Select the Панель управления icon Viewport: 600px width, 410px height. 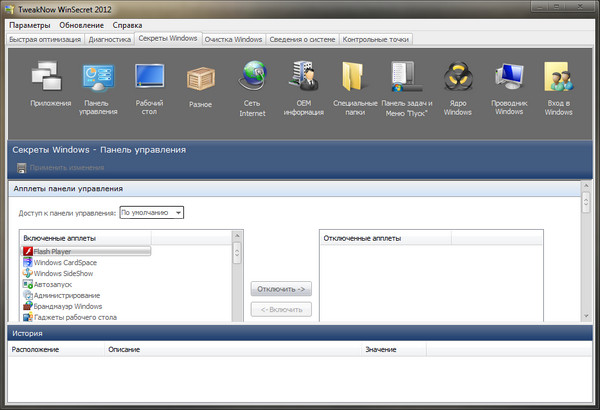[97, 79]
